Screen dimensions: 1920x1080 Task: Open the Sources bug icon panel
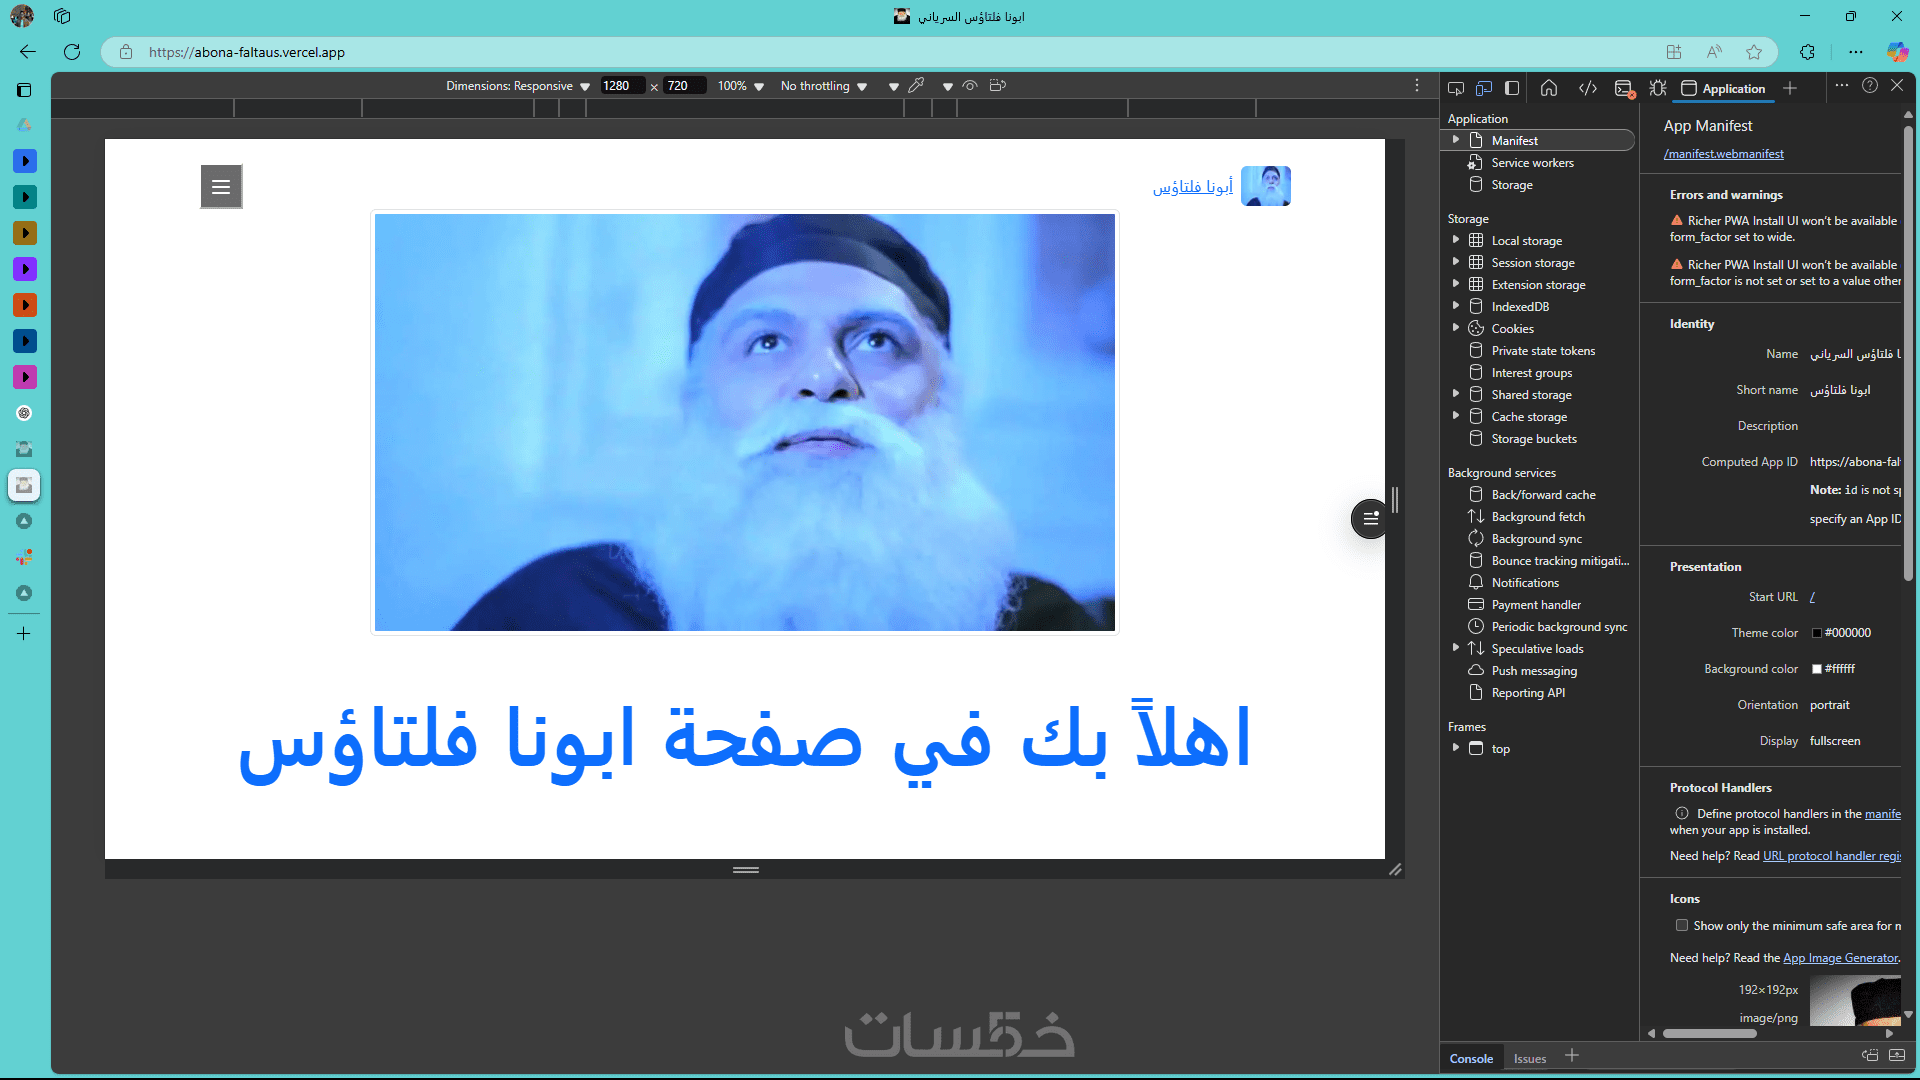click(x=1658, y=88)
